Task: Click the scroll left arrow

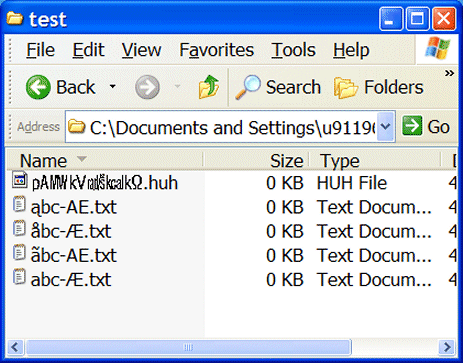Action: 15,348
